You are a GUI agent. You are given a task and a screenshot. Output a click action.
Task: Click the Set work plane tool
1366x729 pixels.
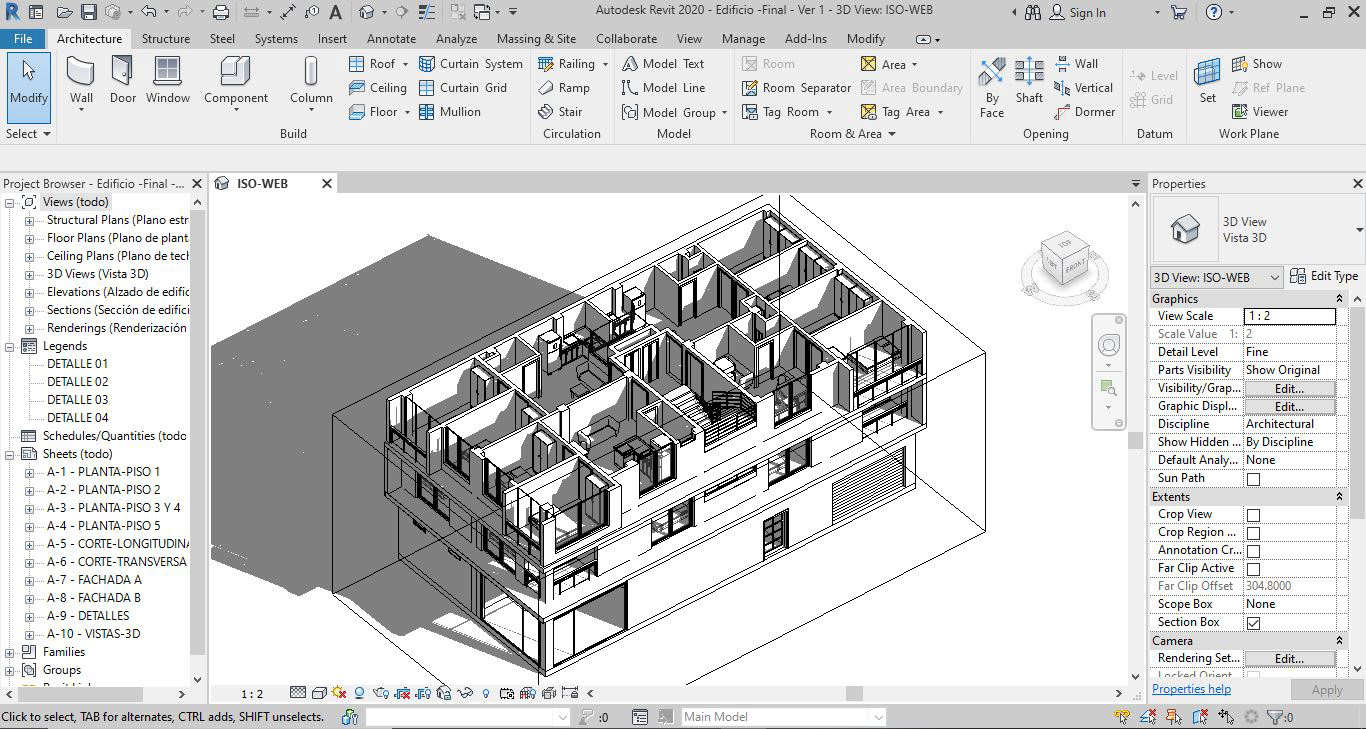(x=1208, y=82)
